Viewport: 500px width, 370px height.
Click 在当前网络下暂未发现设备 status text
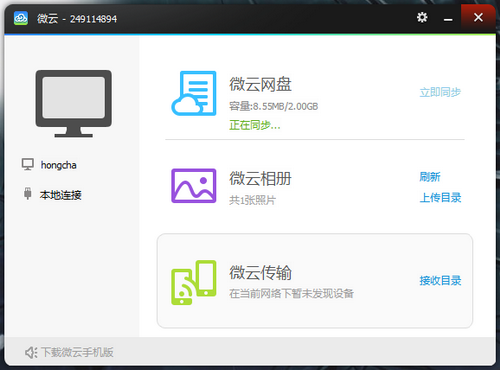(x=291, y=294)
